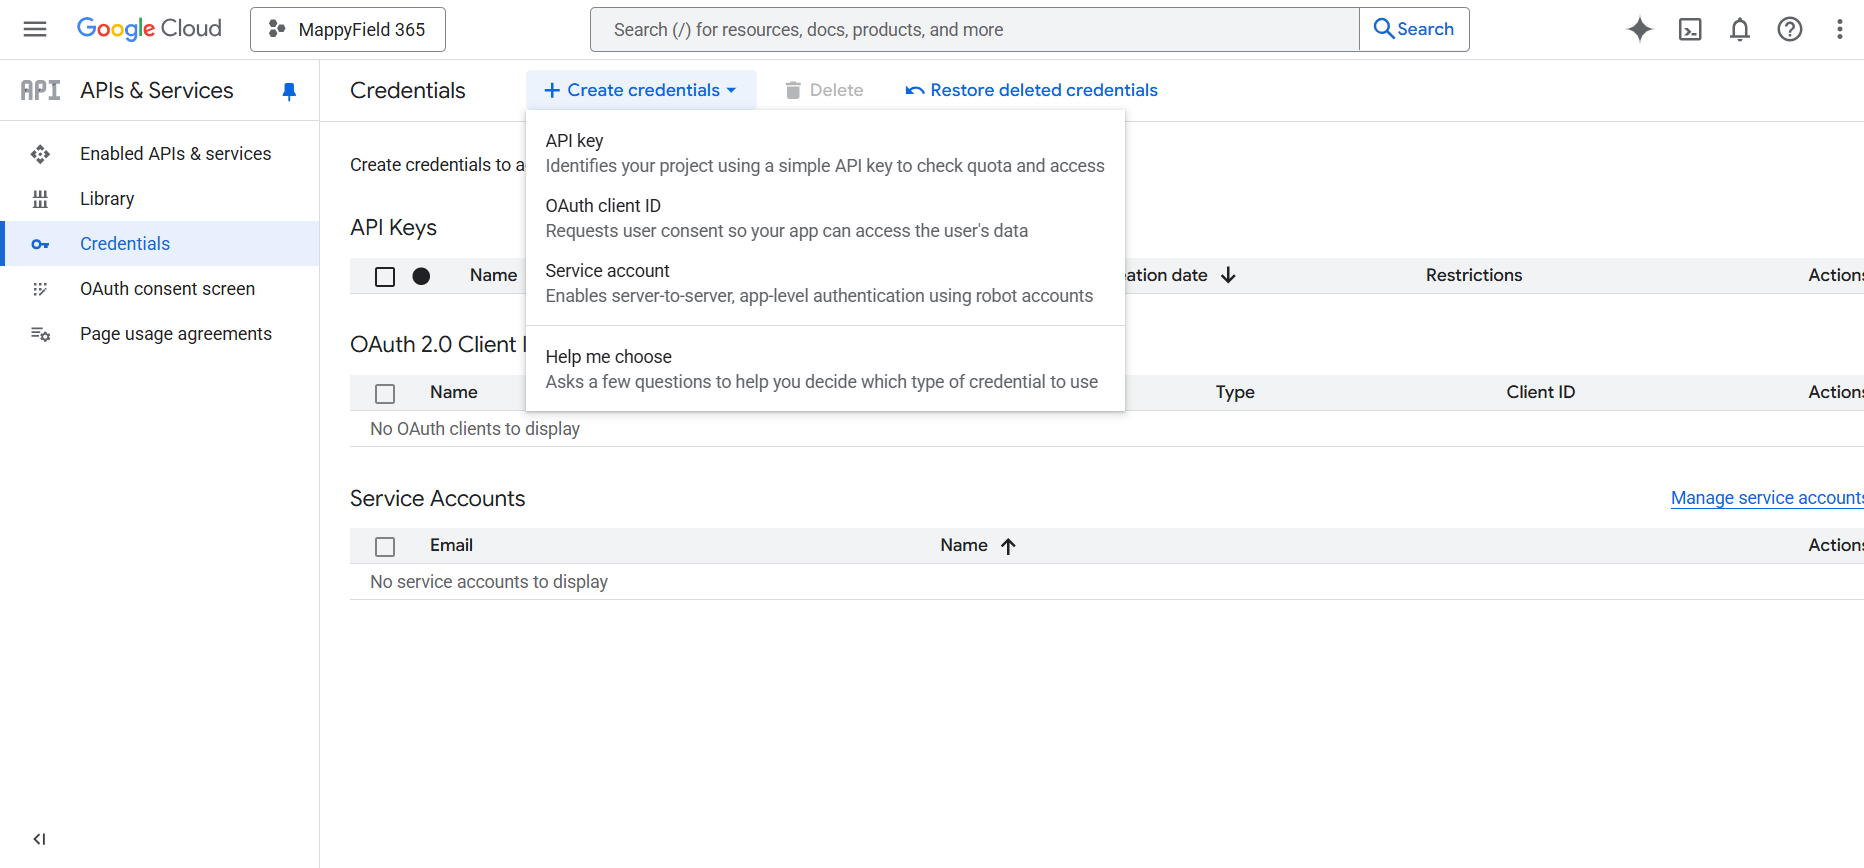
Task: Click the OAuth consent screen icon
Action: pos(40,289)
